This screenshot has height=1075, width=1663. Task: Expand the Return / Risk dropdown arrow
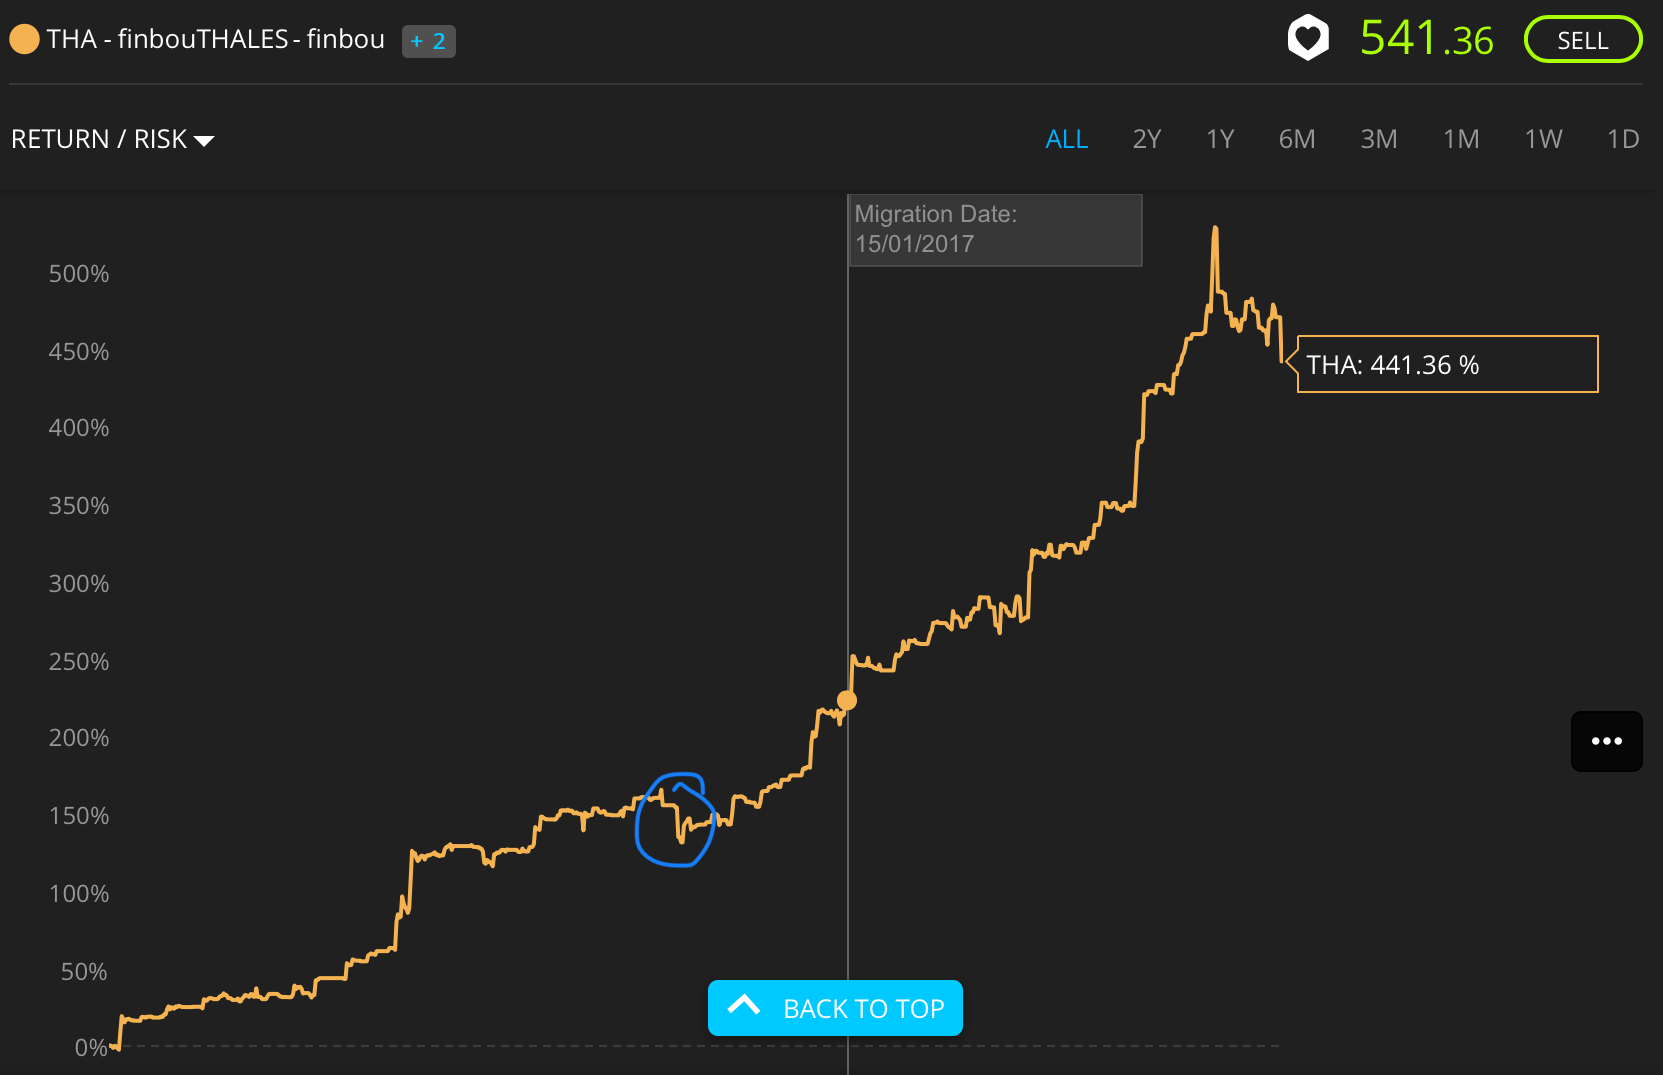(204, 141)
